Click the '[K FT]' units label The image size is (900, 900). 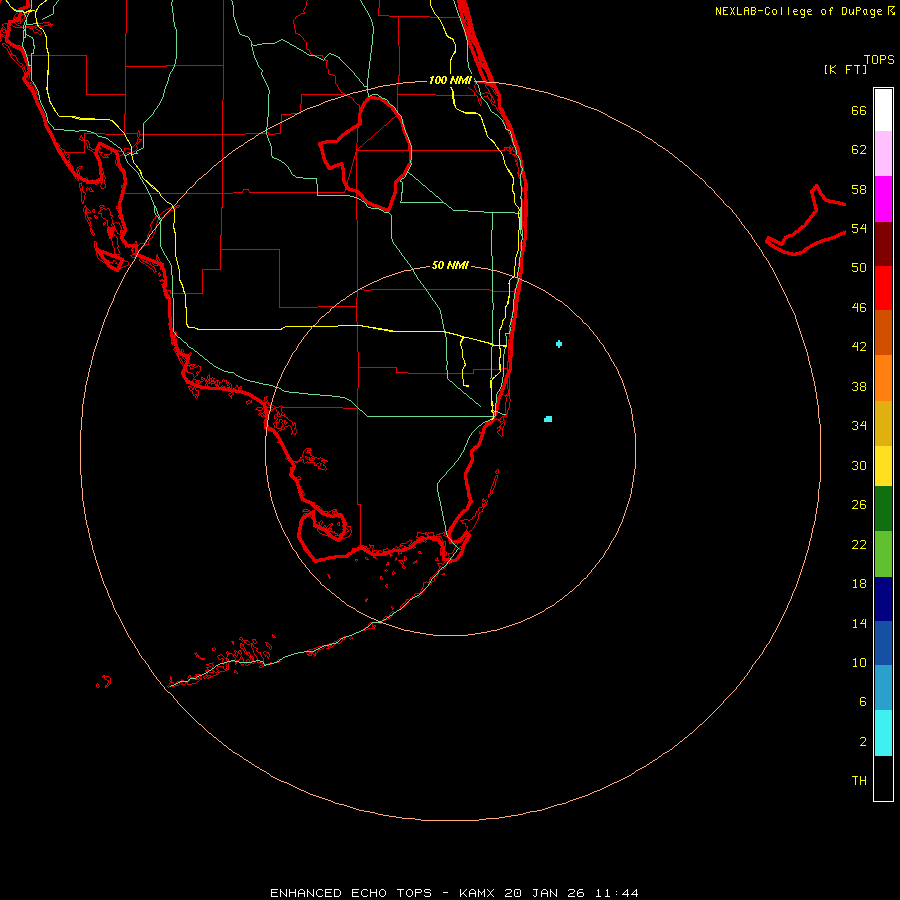(x=845, y=69)
